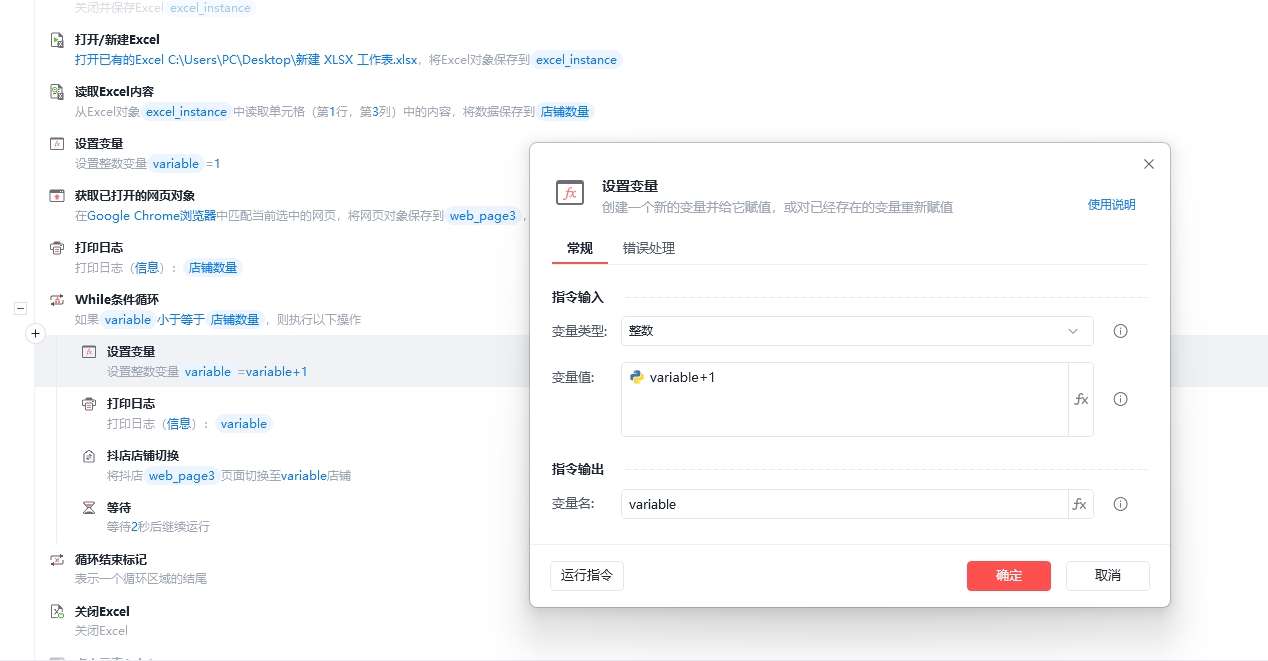
Task: Open info tooltip for variable type
Action: point(1121,331)
